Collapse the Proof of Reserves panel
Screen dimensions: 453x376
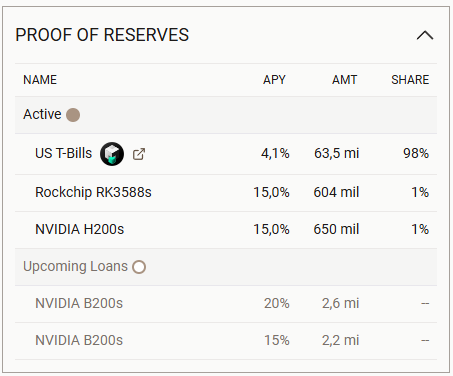[x=425, y=35]
